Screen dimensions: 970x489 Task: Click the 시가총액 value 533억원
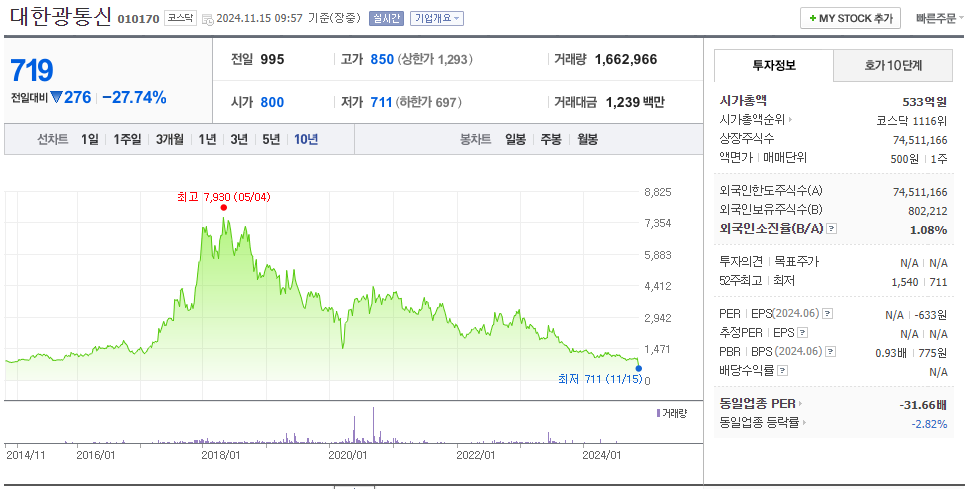pos(924,102)
